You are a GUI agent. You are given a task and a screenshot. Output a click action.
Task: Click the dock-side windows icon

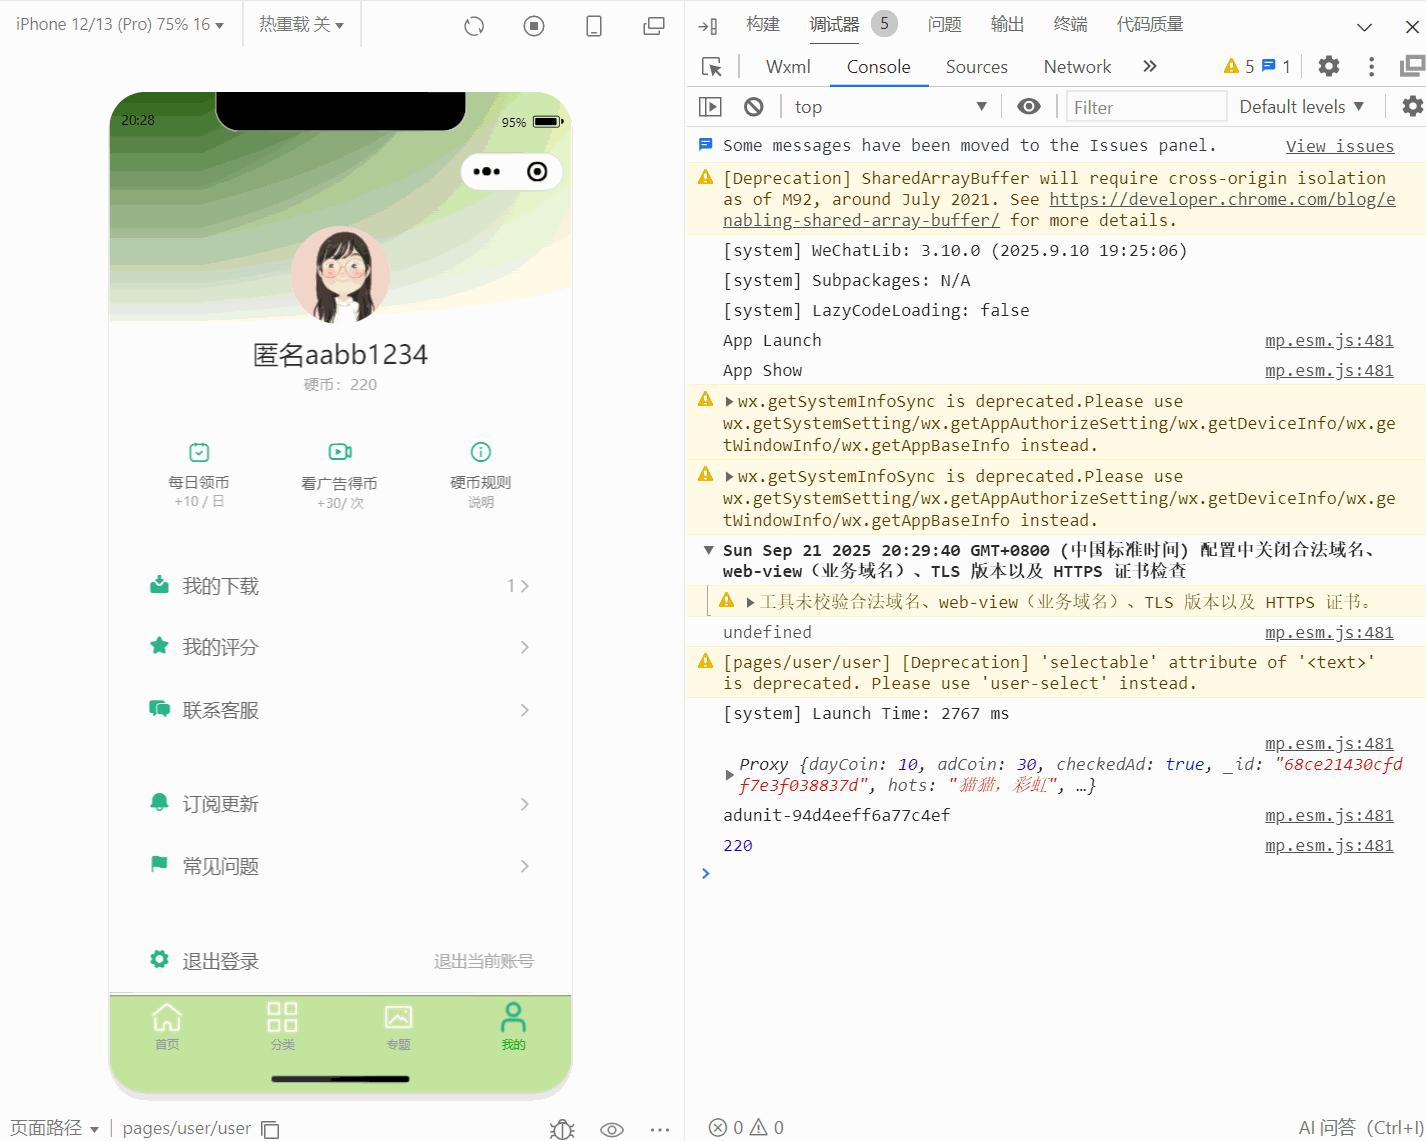1412,66
